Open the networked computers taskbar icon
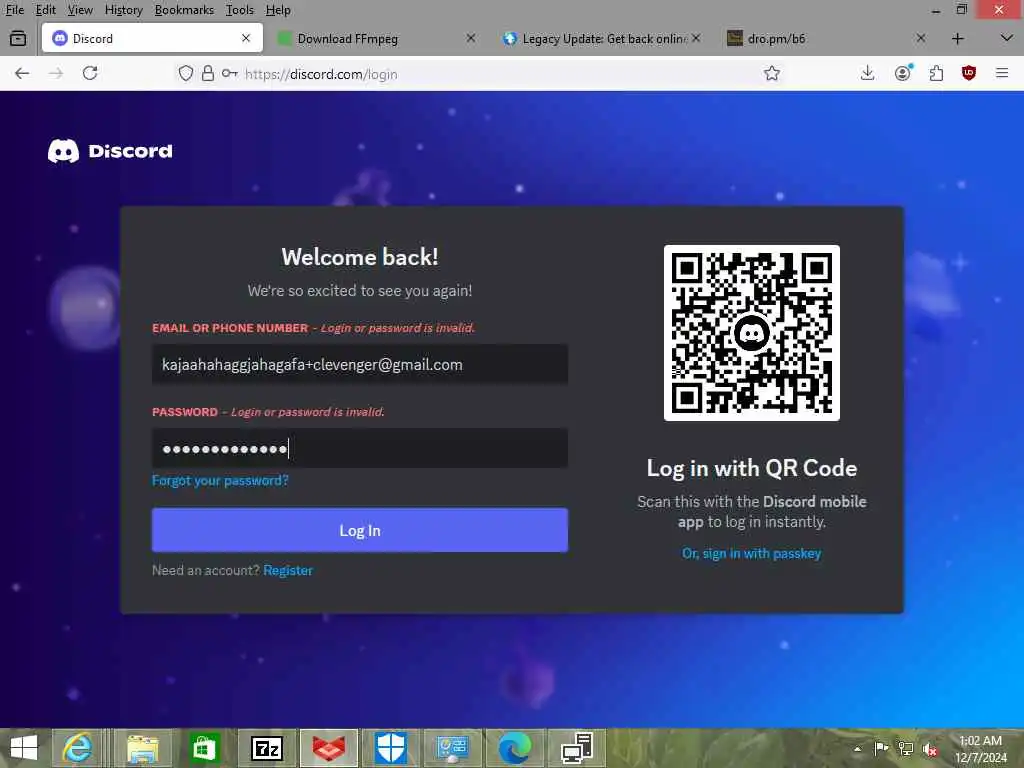 point(577,748)
